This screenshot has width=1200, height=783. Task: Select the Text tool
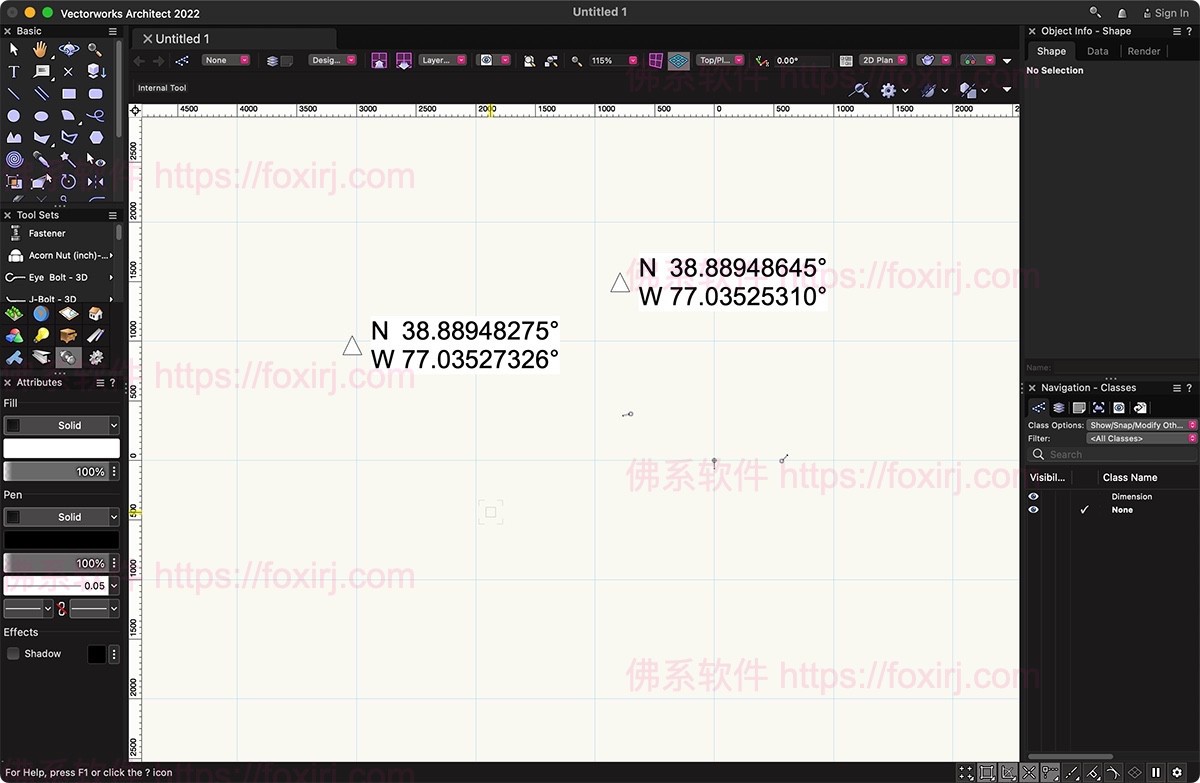pos(14,71)
